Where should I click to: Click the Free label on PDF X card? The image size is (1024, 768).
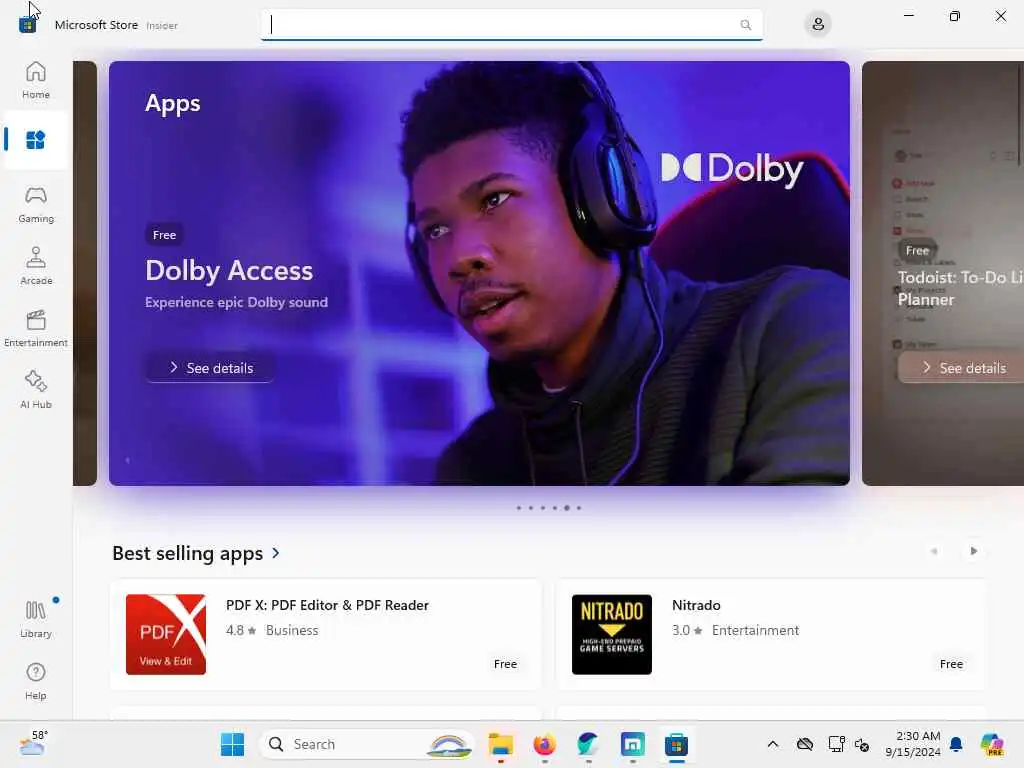tap(505, 664)
